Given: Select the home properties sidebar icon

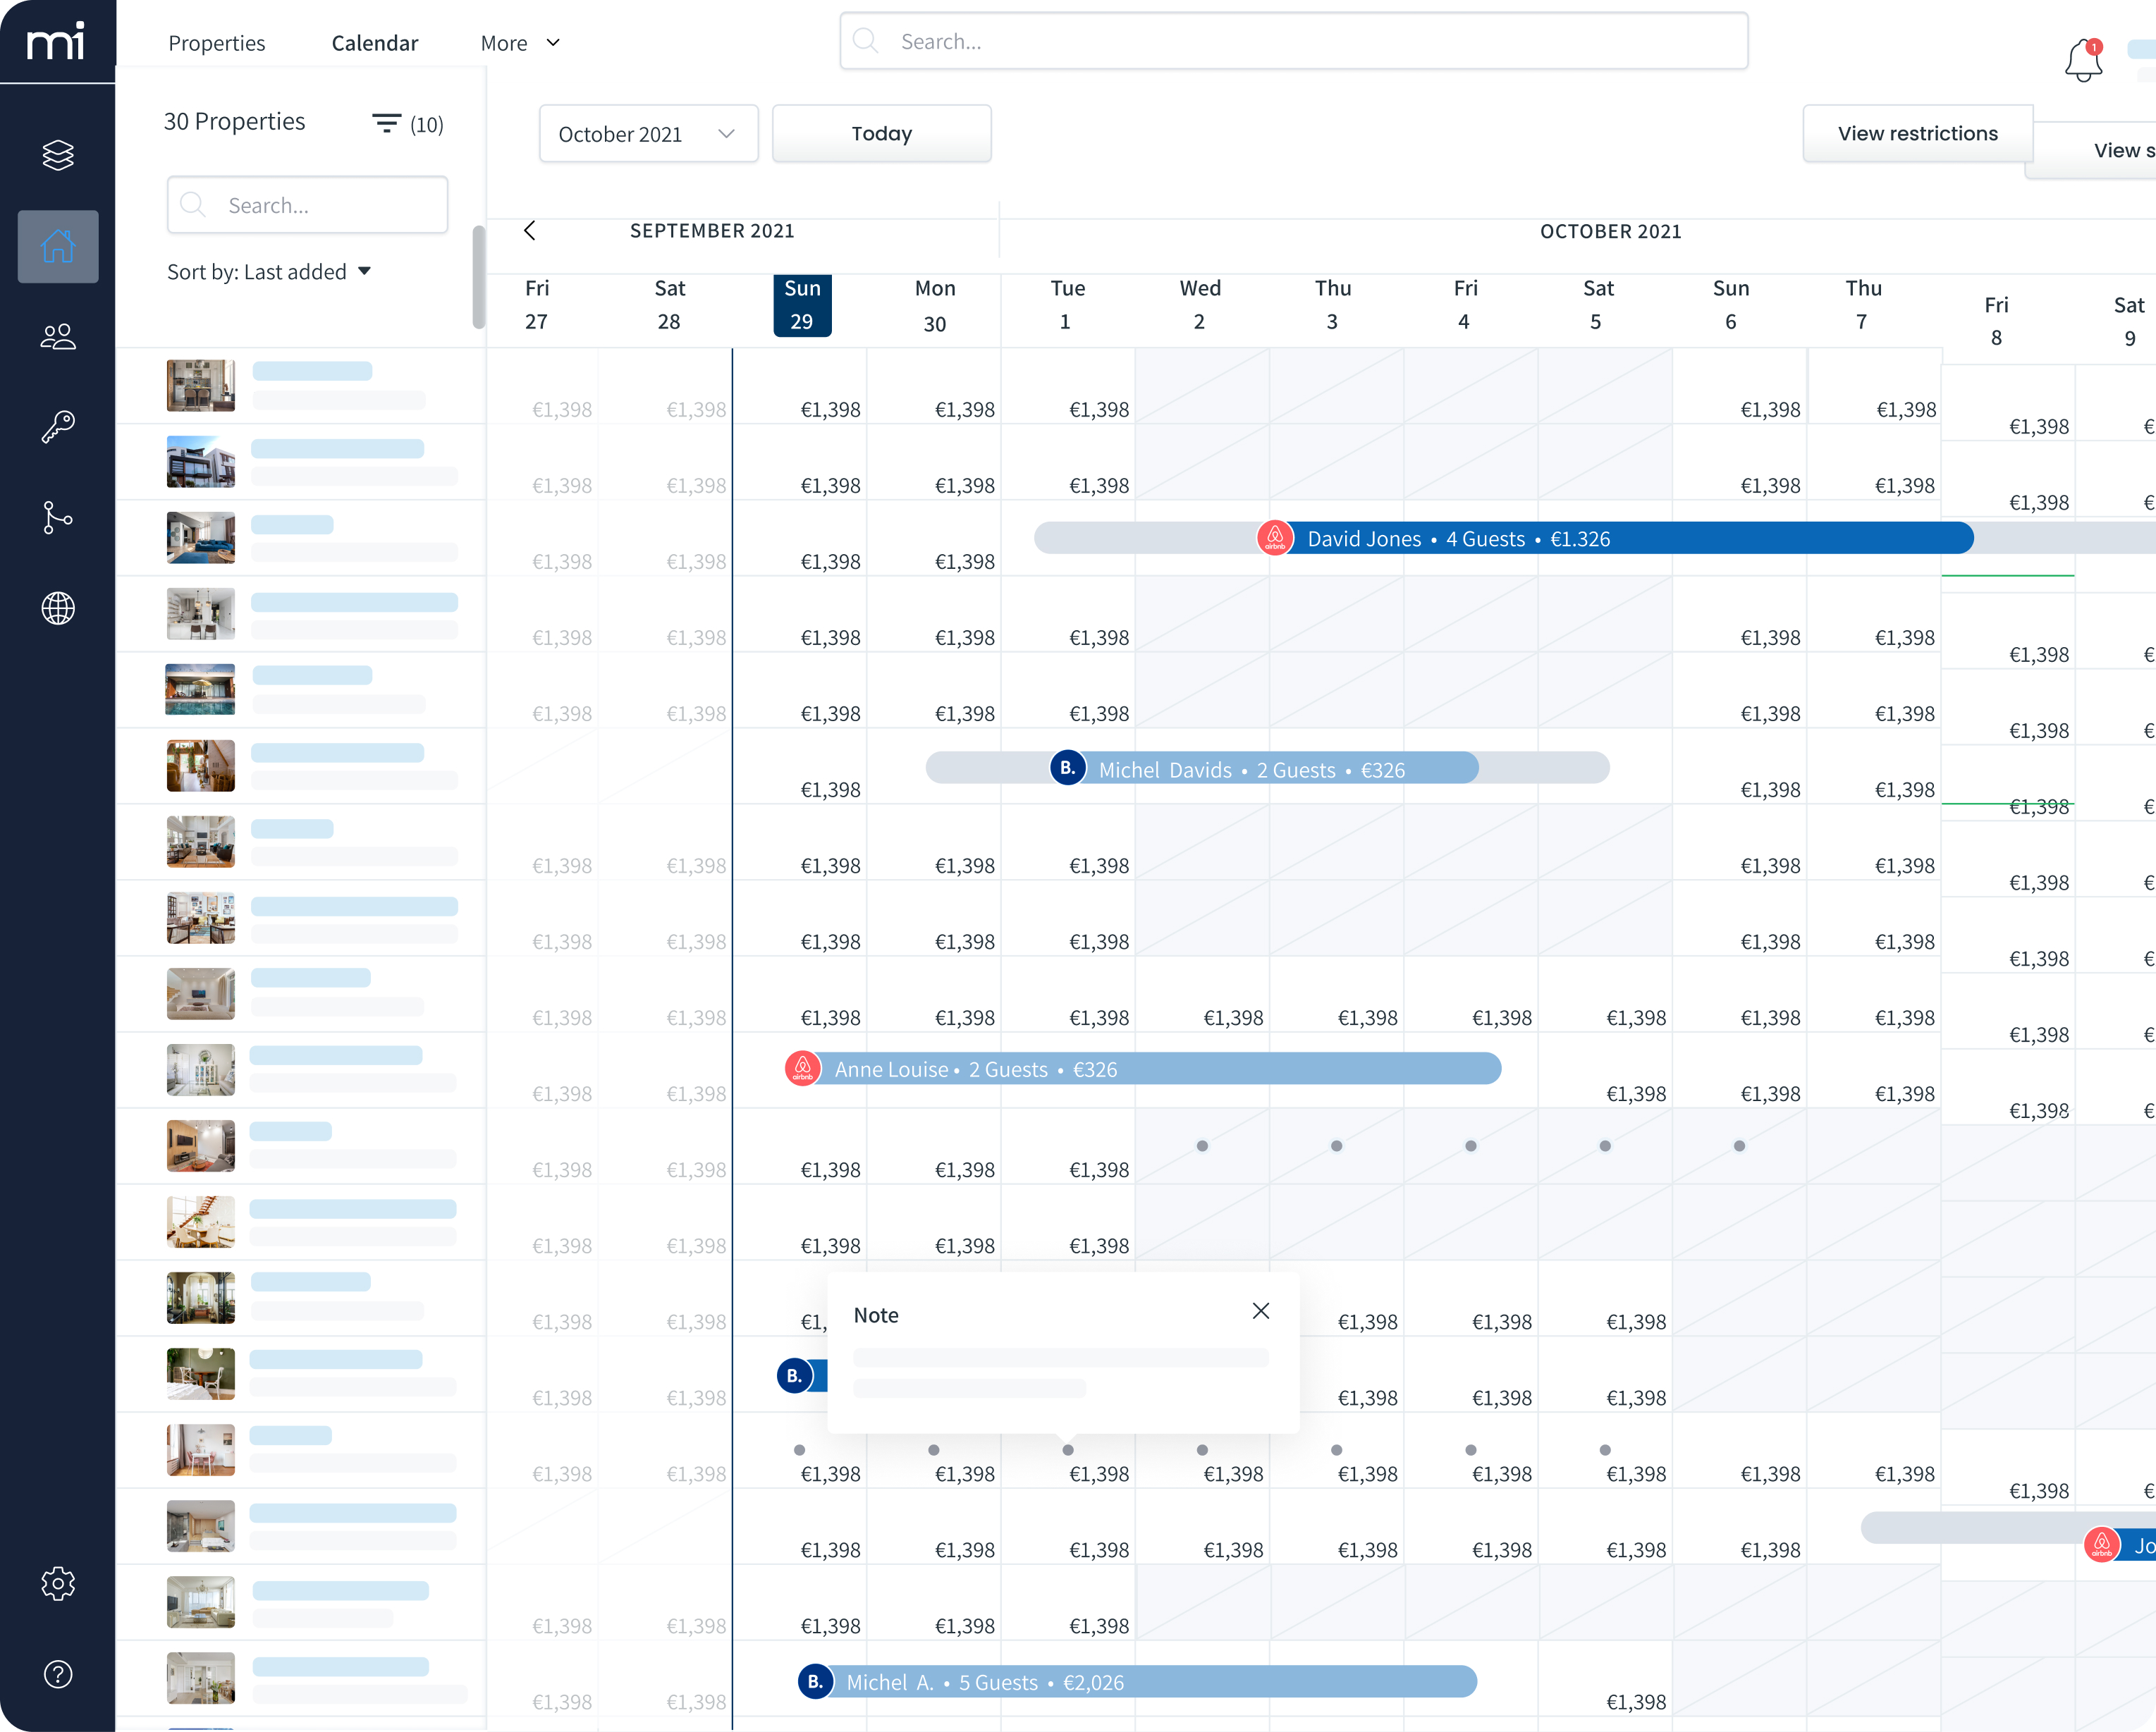Looking at the screenshot, I should click(x=58, y=246).
